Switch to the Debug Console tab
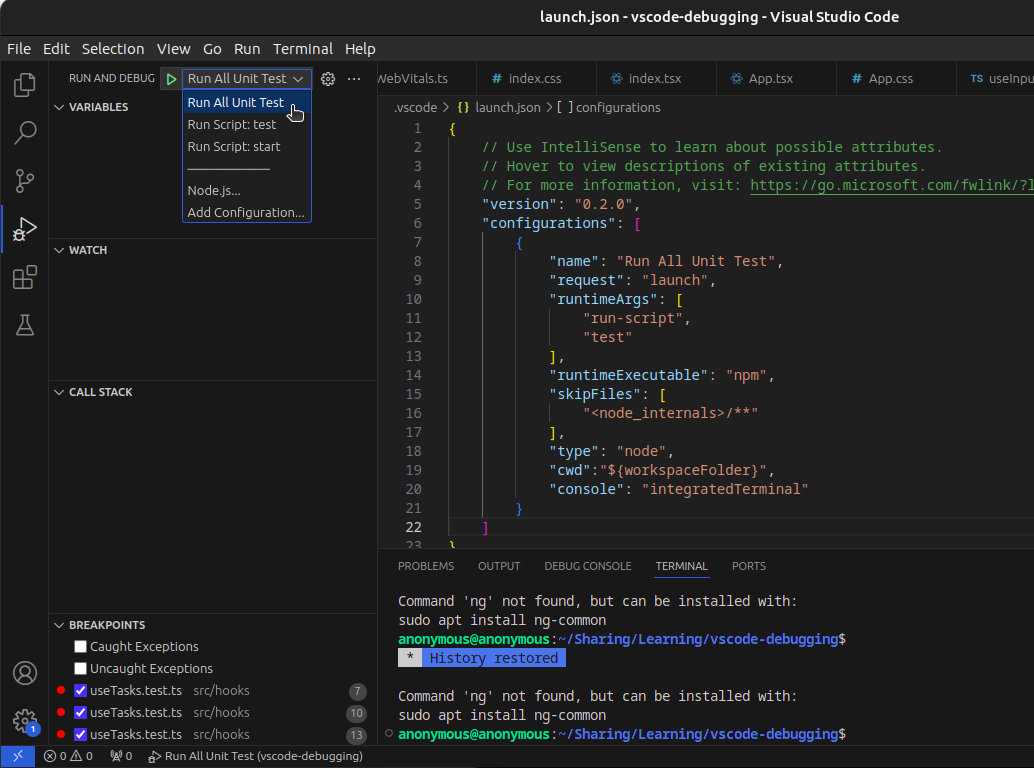The width and height of the screenshot is (1034, 768). point(587,566)
